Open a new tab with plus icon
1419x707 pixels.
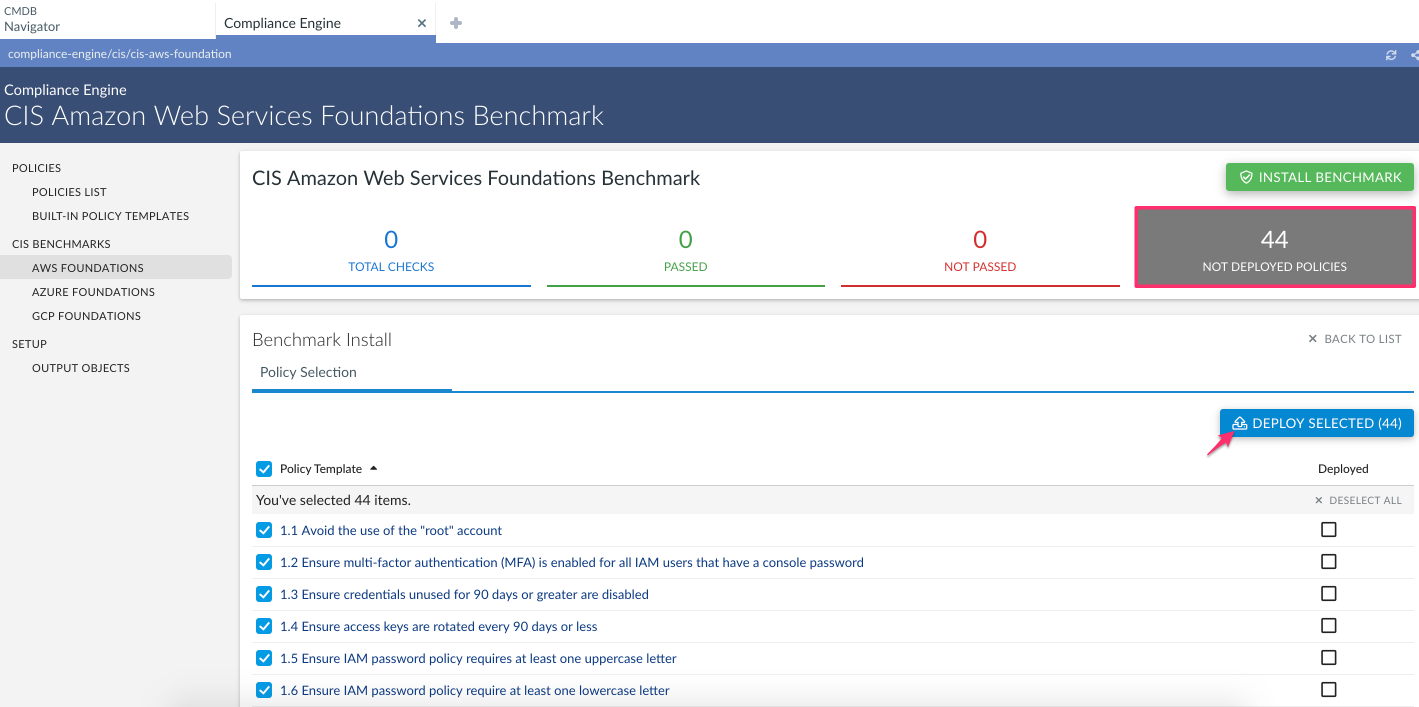coord(456,23)
